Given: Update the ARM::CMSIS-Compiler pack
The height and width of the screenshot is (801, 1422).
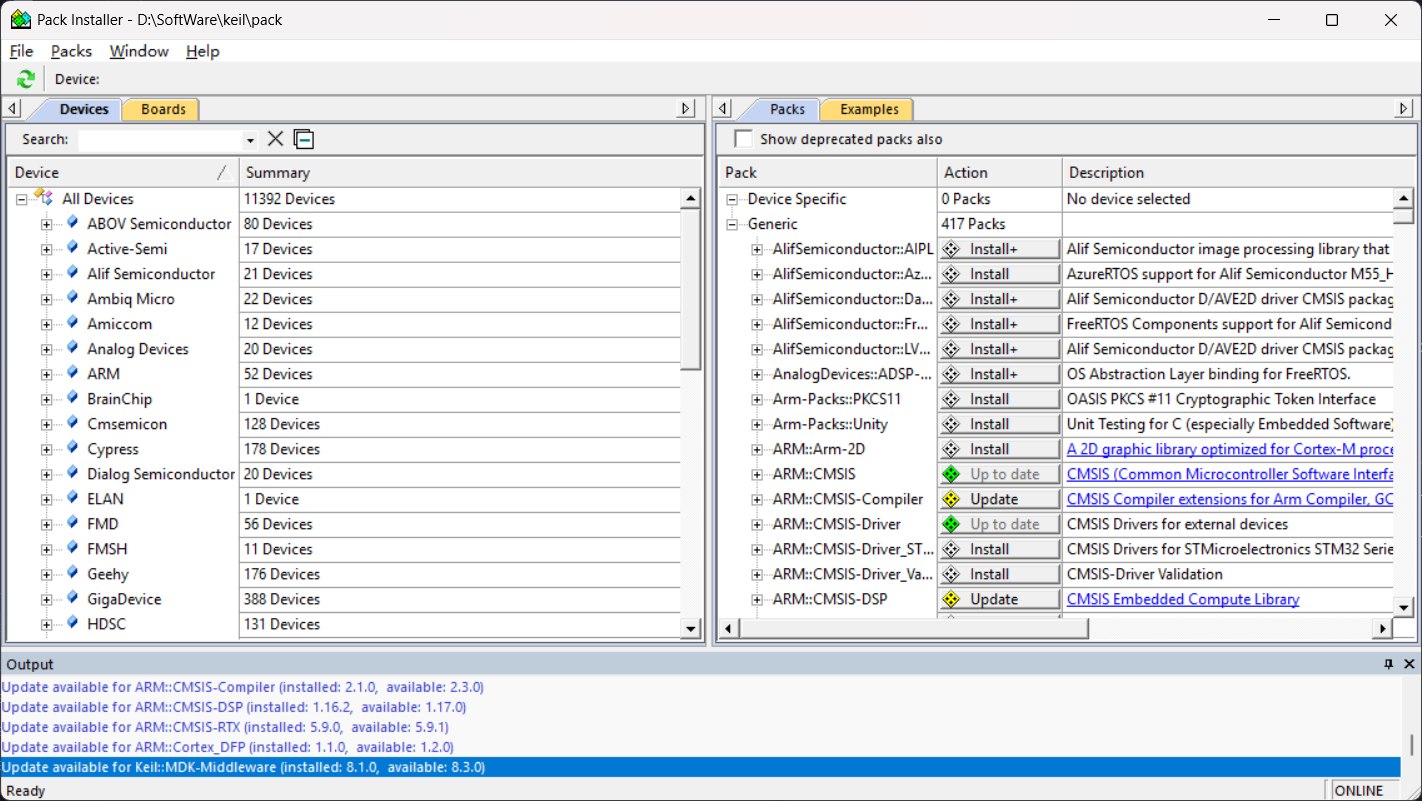Looking at the screenshot, I should (999, 499).
